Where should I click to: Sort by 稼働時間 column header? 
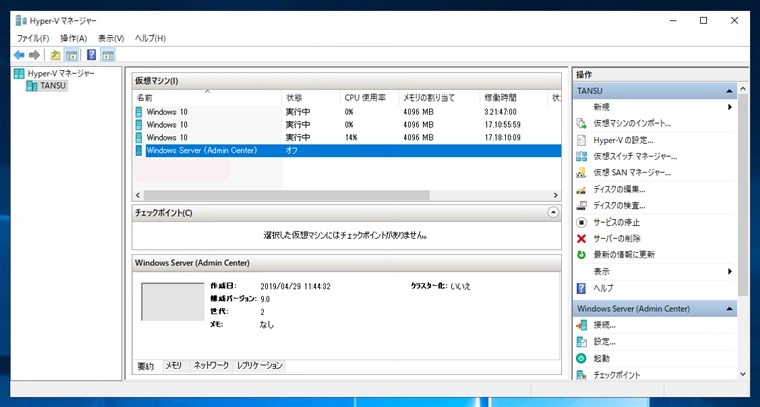pyautogui.click(x=514, y=98)
